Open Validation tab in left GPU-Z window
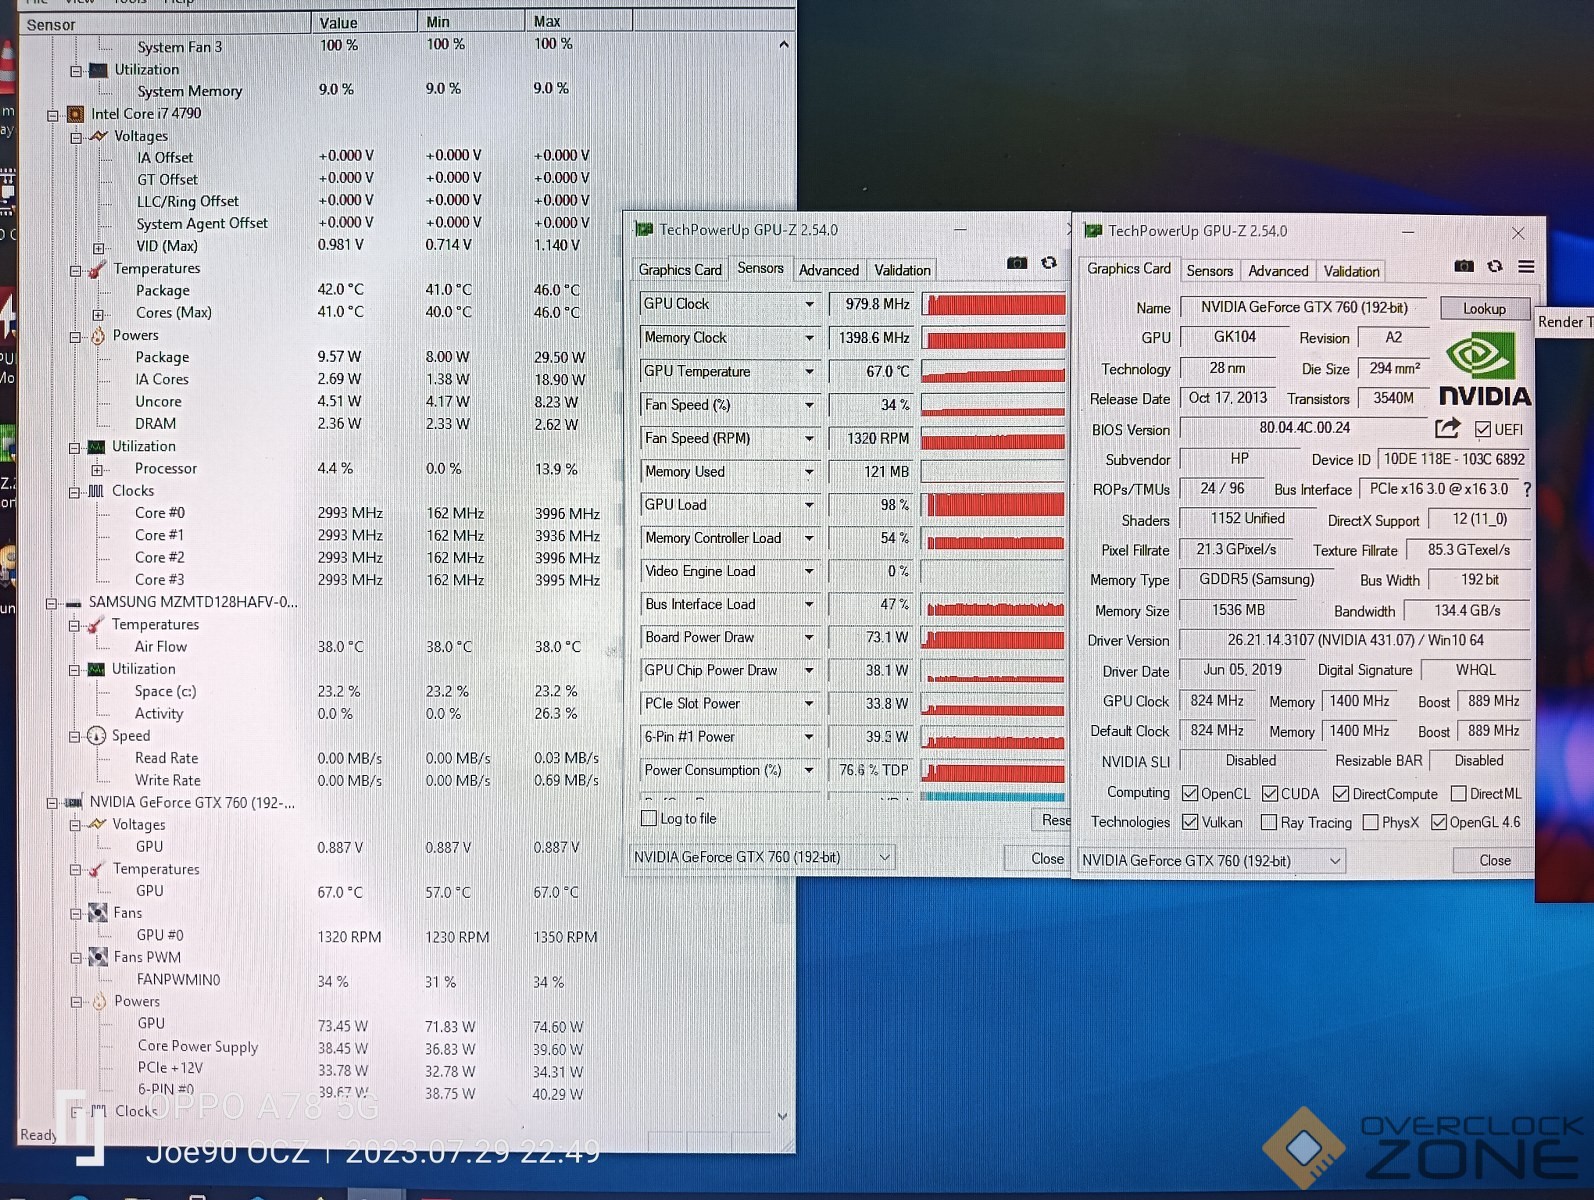The height and width of the screenshot is (1200, 1594). pos(902,270)
